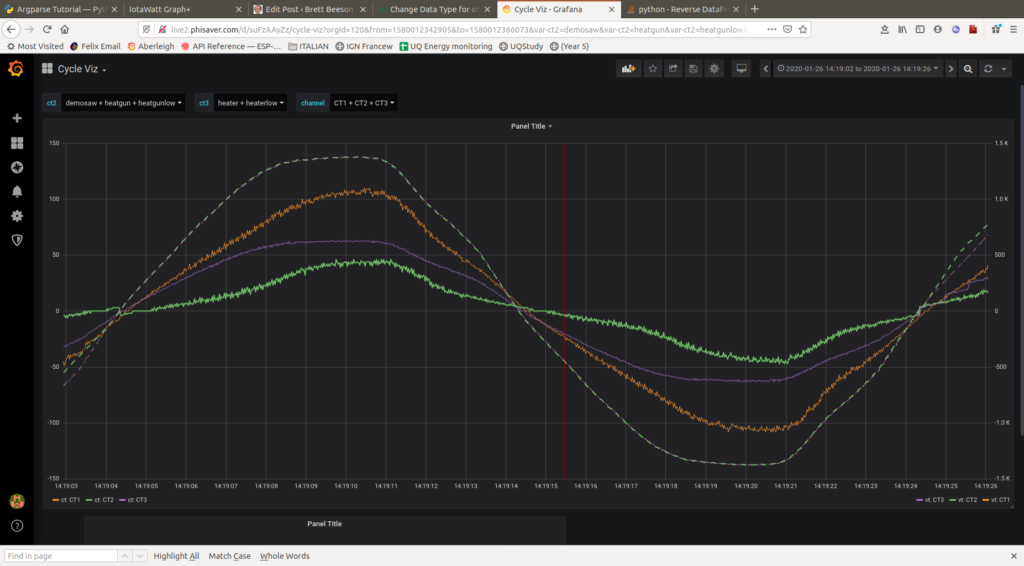The image size is (1024, 566).
Task: Open a new browser tab
Action: [755, 9]
